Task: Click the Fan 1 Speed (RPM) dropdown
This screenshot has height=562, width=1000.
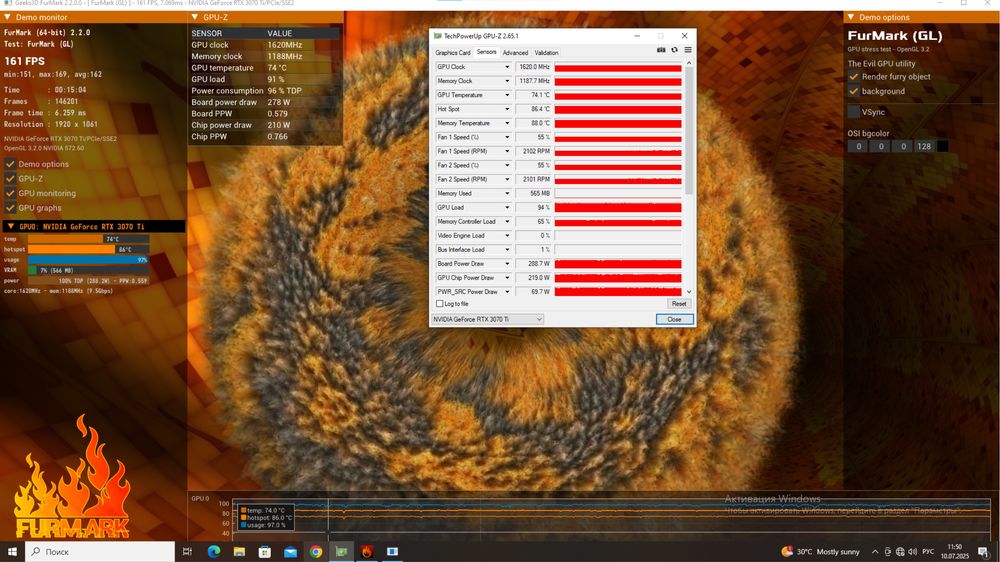Action: pyautogui.click(x=507, y=151)
